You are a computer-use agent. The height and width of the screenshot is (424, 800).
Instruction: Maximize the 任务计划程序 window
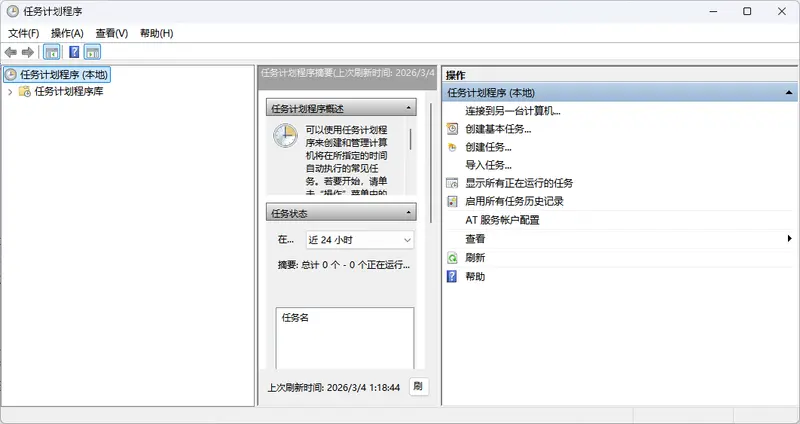[747, 11]
